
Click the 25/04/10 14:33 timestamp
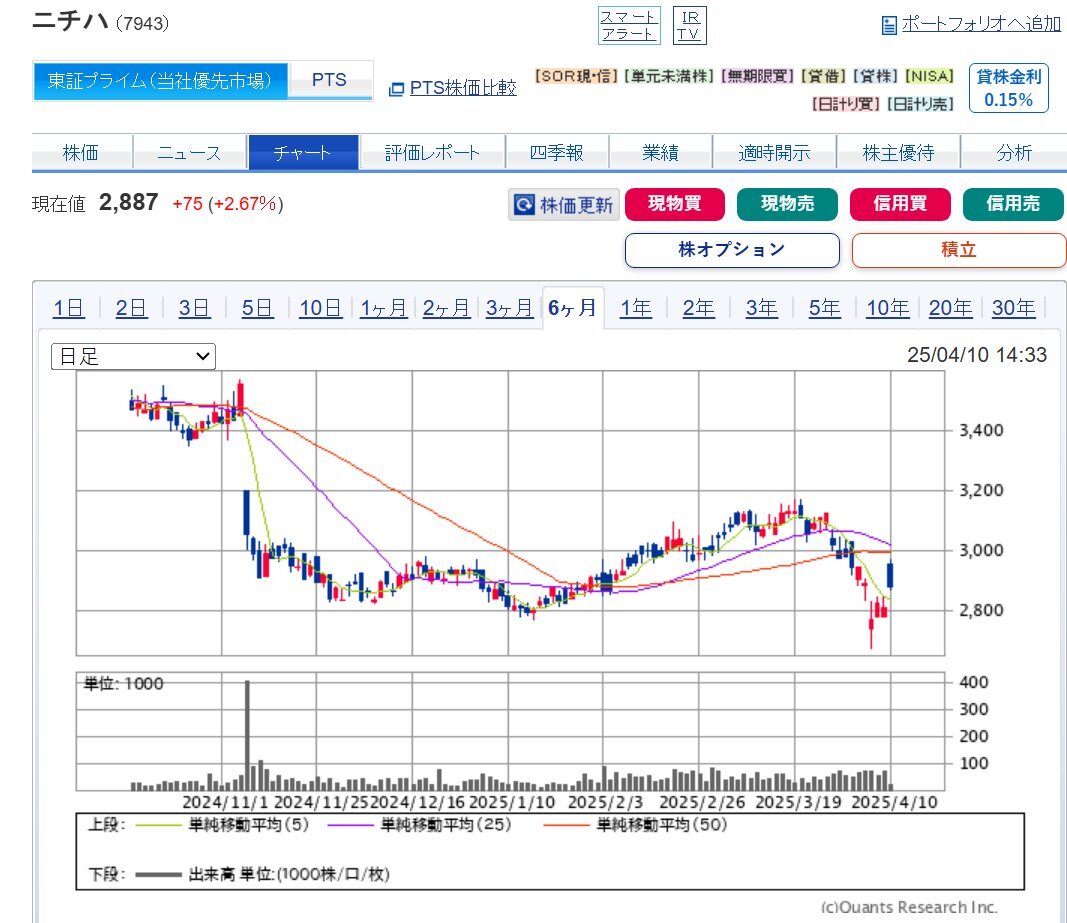click(x=976, y=355)
